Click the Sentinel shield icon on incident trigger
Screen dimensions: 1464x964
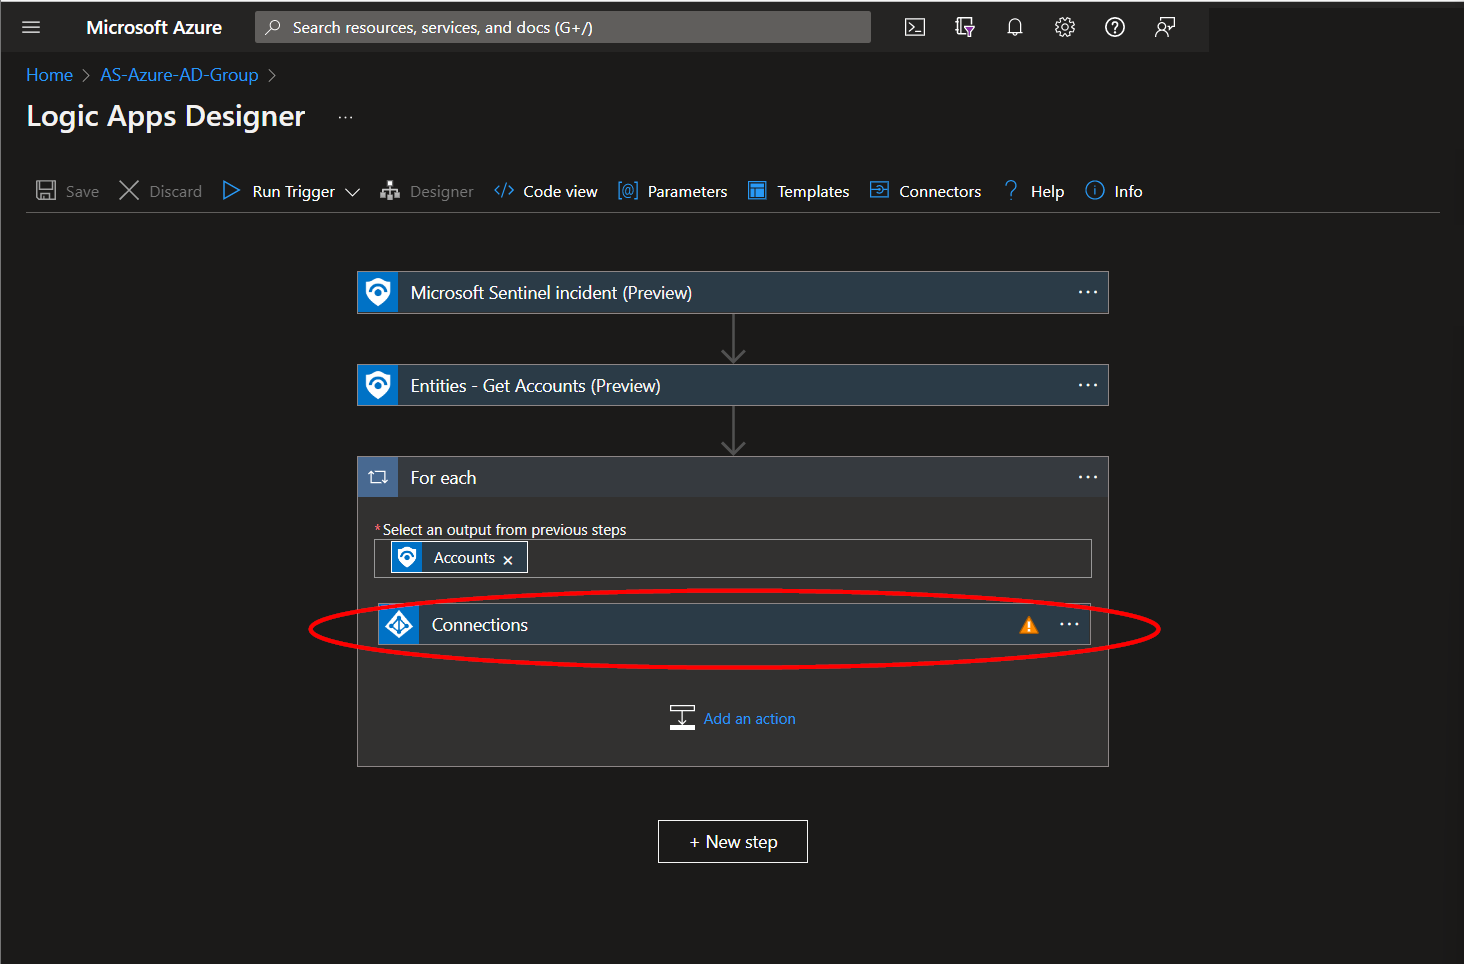tap(378, 292)
